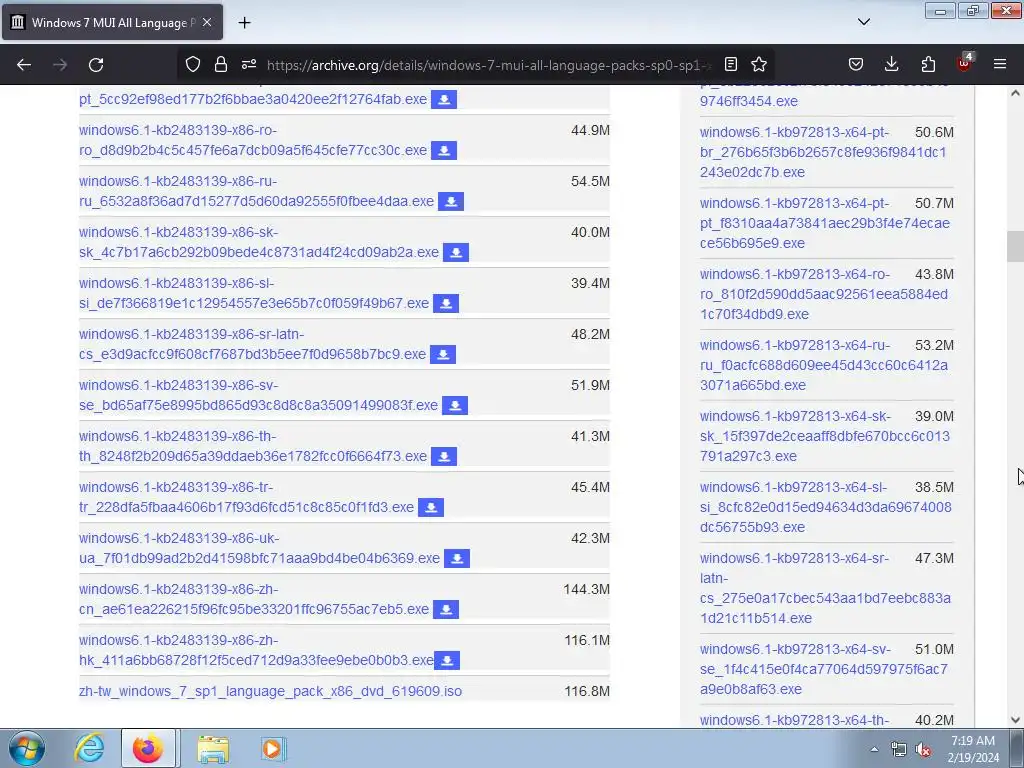
Task: Open windows6.1-kb972813-x64-ru-ru exe link
Action: (x=824, y=365)
